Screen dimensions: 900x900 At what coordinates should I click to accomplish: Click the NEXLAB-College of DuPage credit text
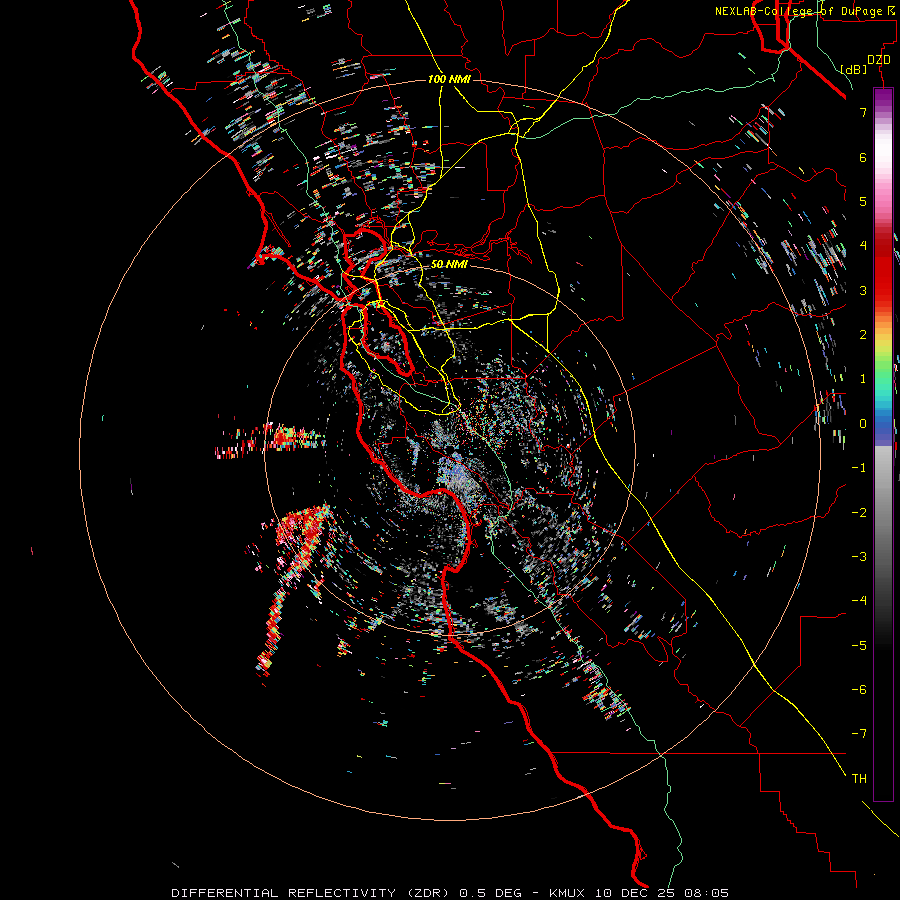805,11
